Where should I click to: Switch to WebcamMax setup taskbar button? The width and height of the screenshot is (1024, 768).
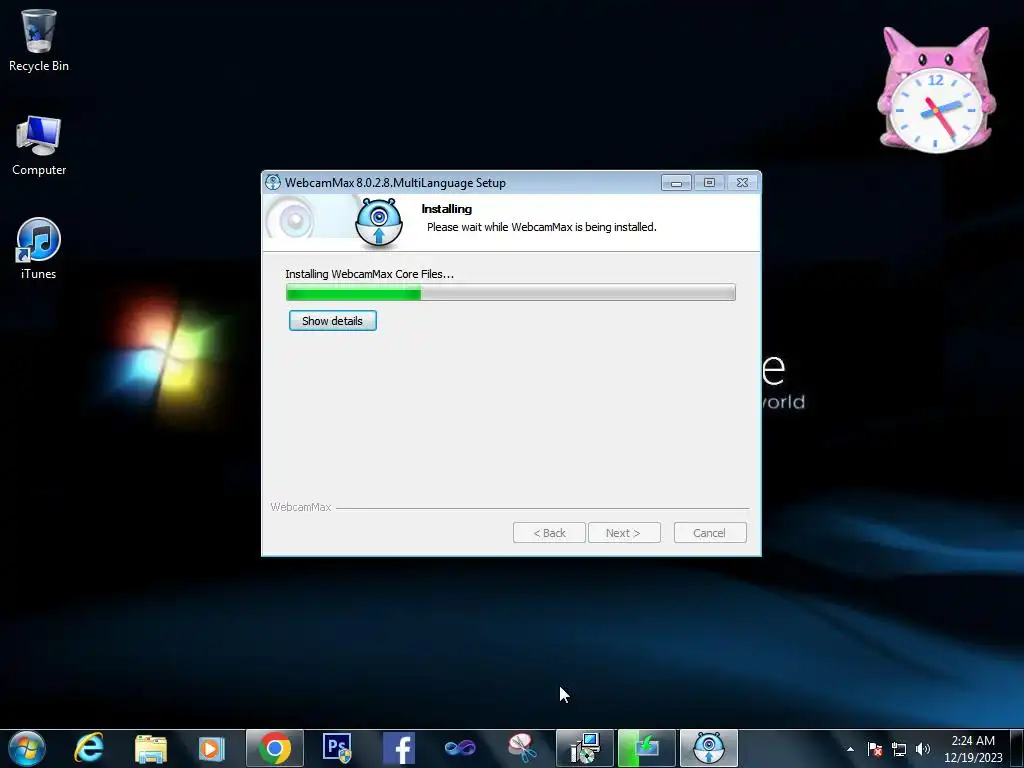coord(709,748)
